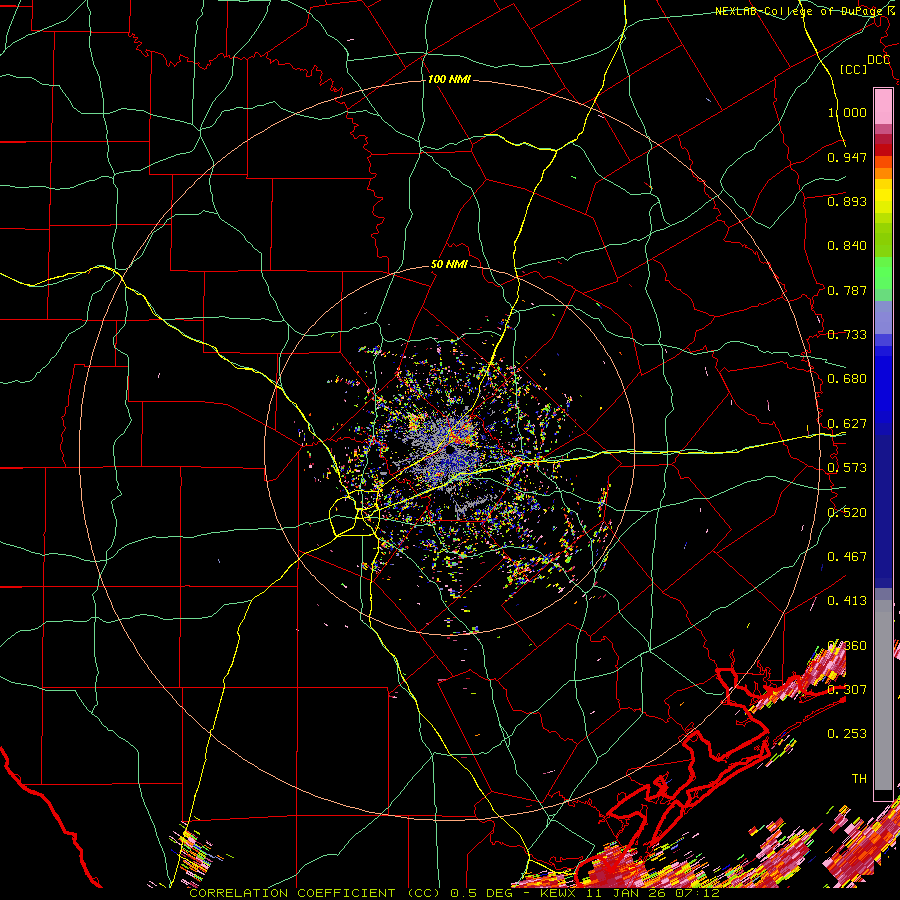
Task: Click the 0.467 value on color scale
Action: point(847,557)
